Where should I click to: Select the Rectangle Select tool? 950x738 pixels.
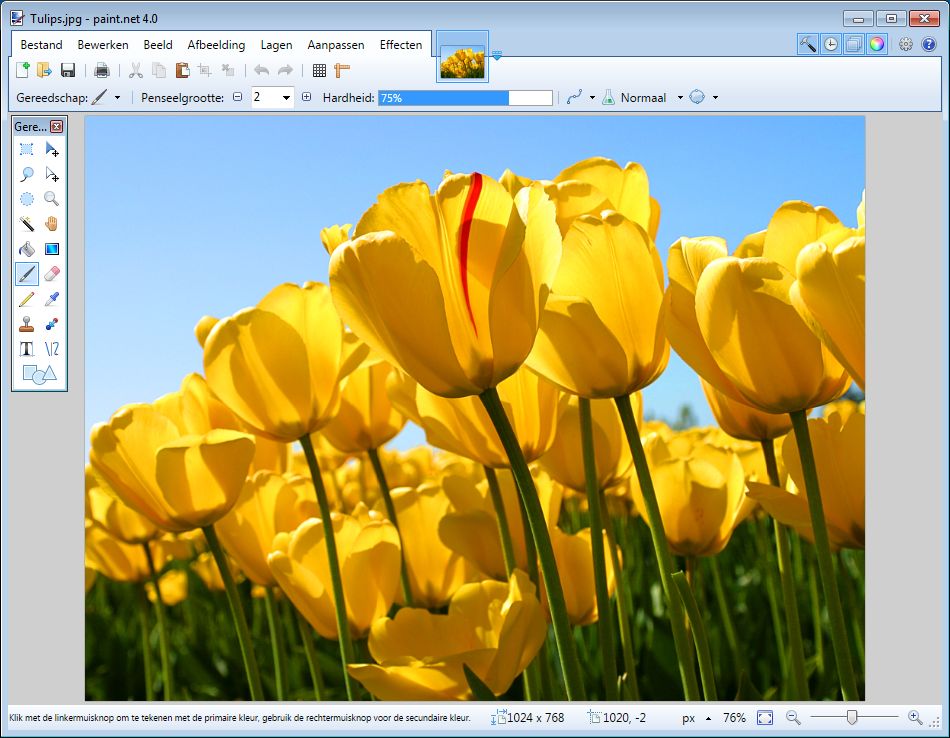(x=27, y=149)
